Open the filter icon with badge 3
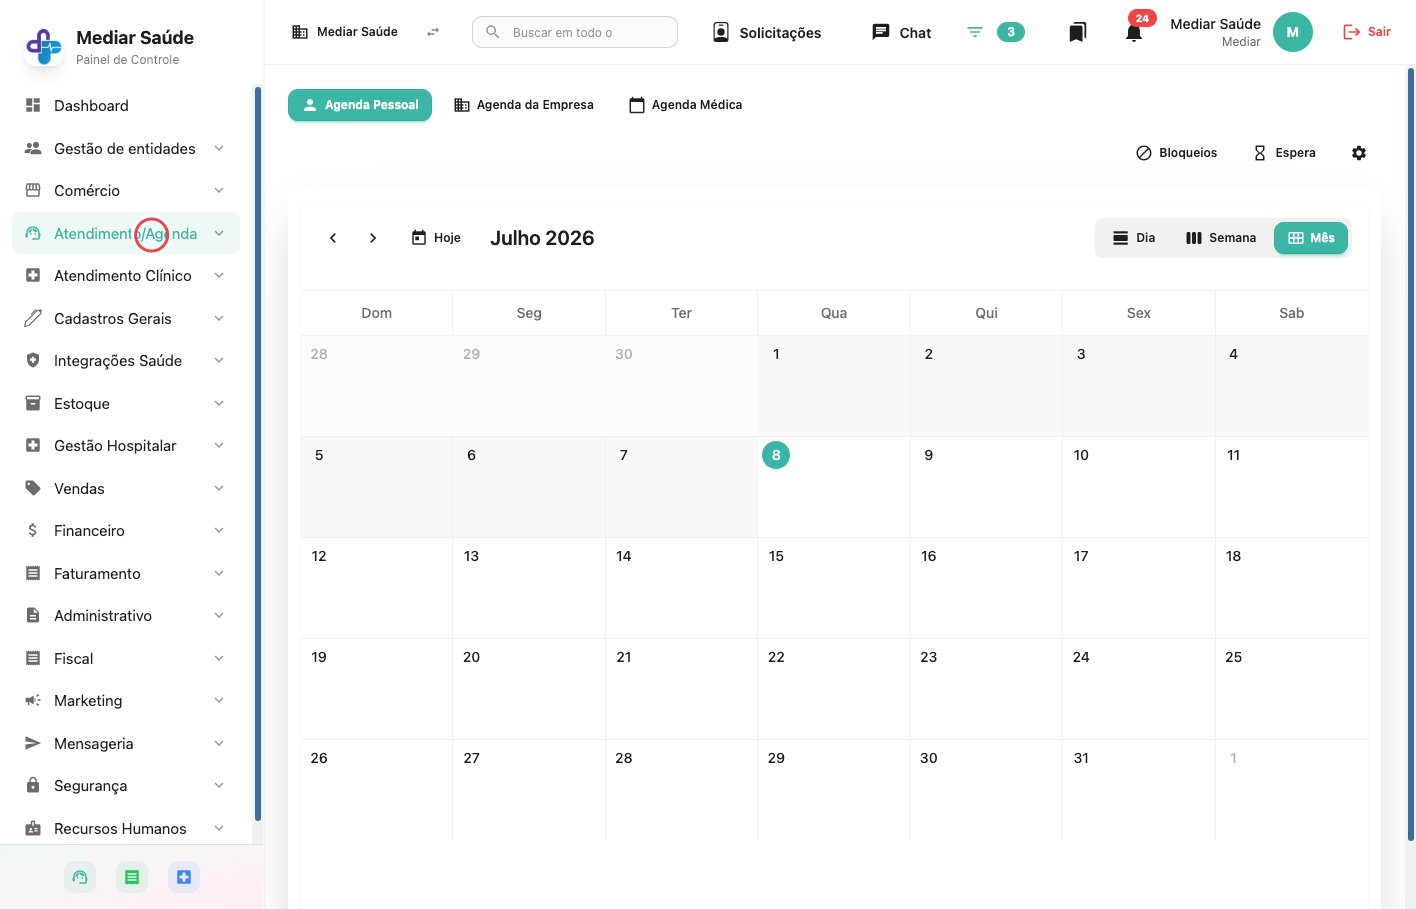 (975, 32)
